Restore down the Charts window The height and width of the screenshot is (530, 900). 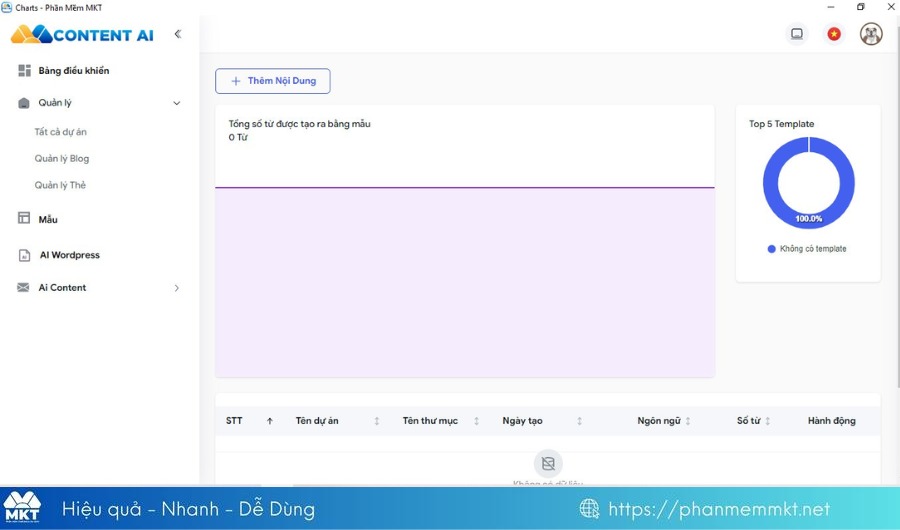[860, 7]
